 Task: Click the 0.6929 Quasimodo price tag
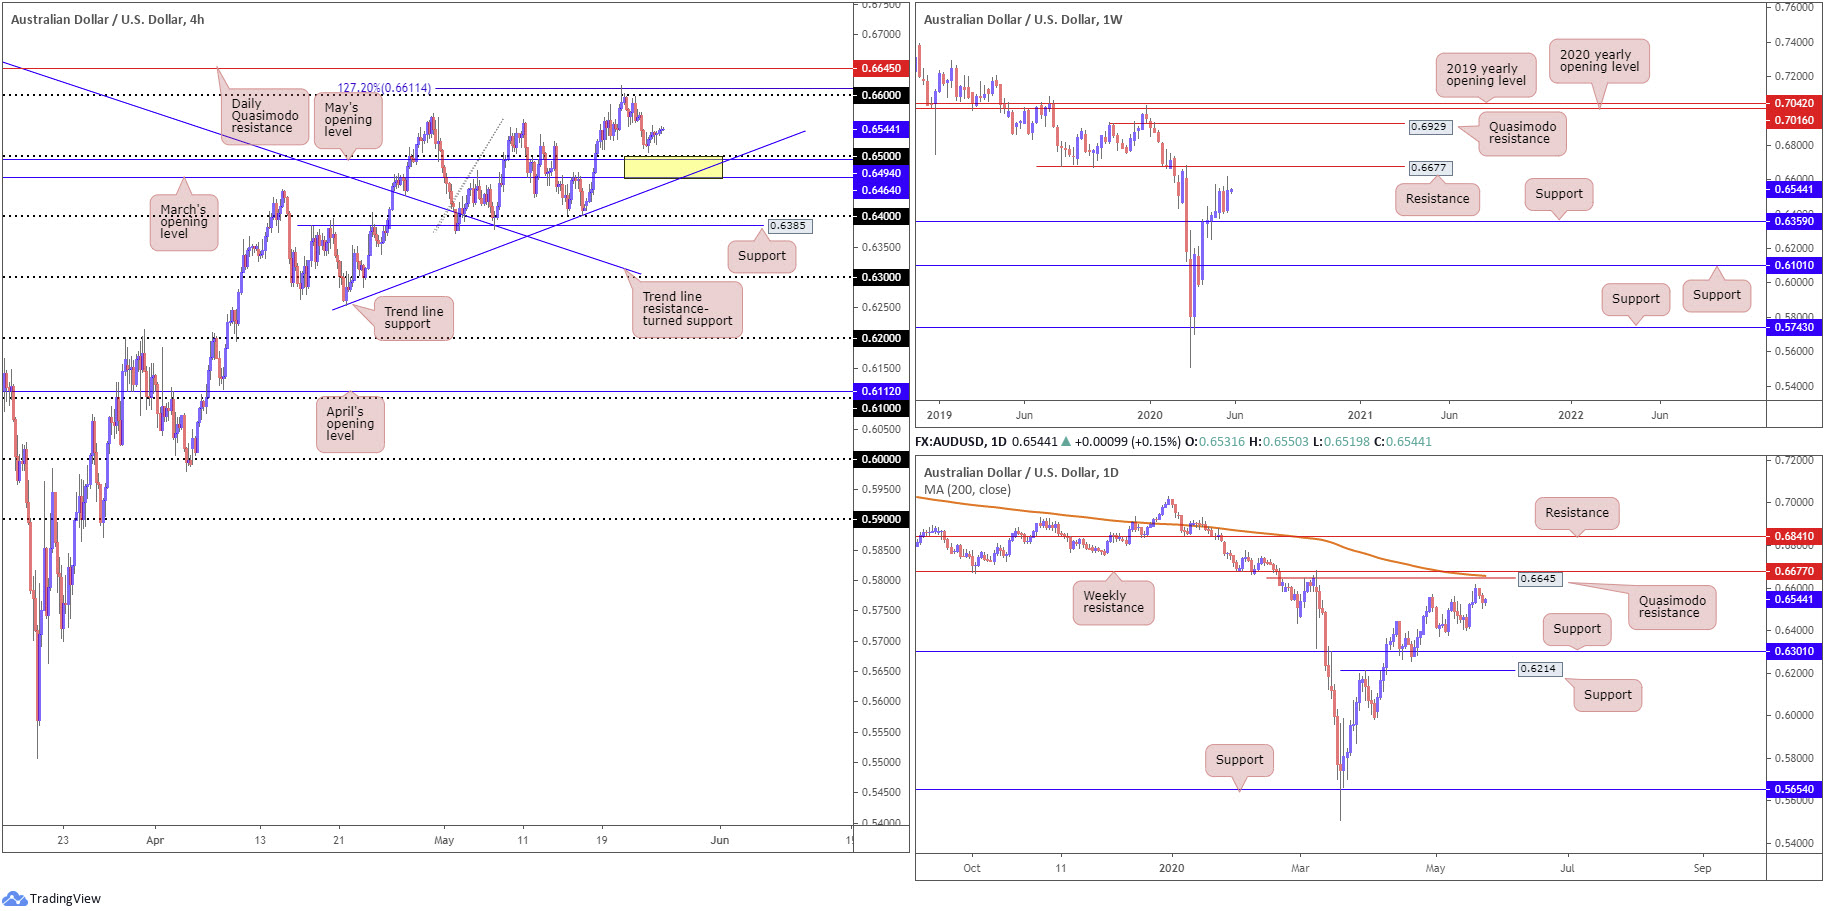(1429, 127)
